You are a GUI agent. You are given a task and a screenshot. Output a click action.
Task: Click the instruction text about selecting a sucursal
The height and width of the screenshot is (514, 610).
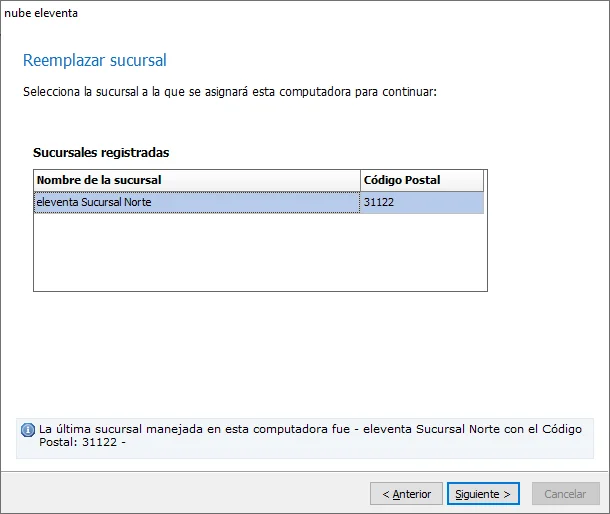pos(230,92)
